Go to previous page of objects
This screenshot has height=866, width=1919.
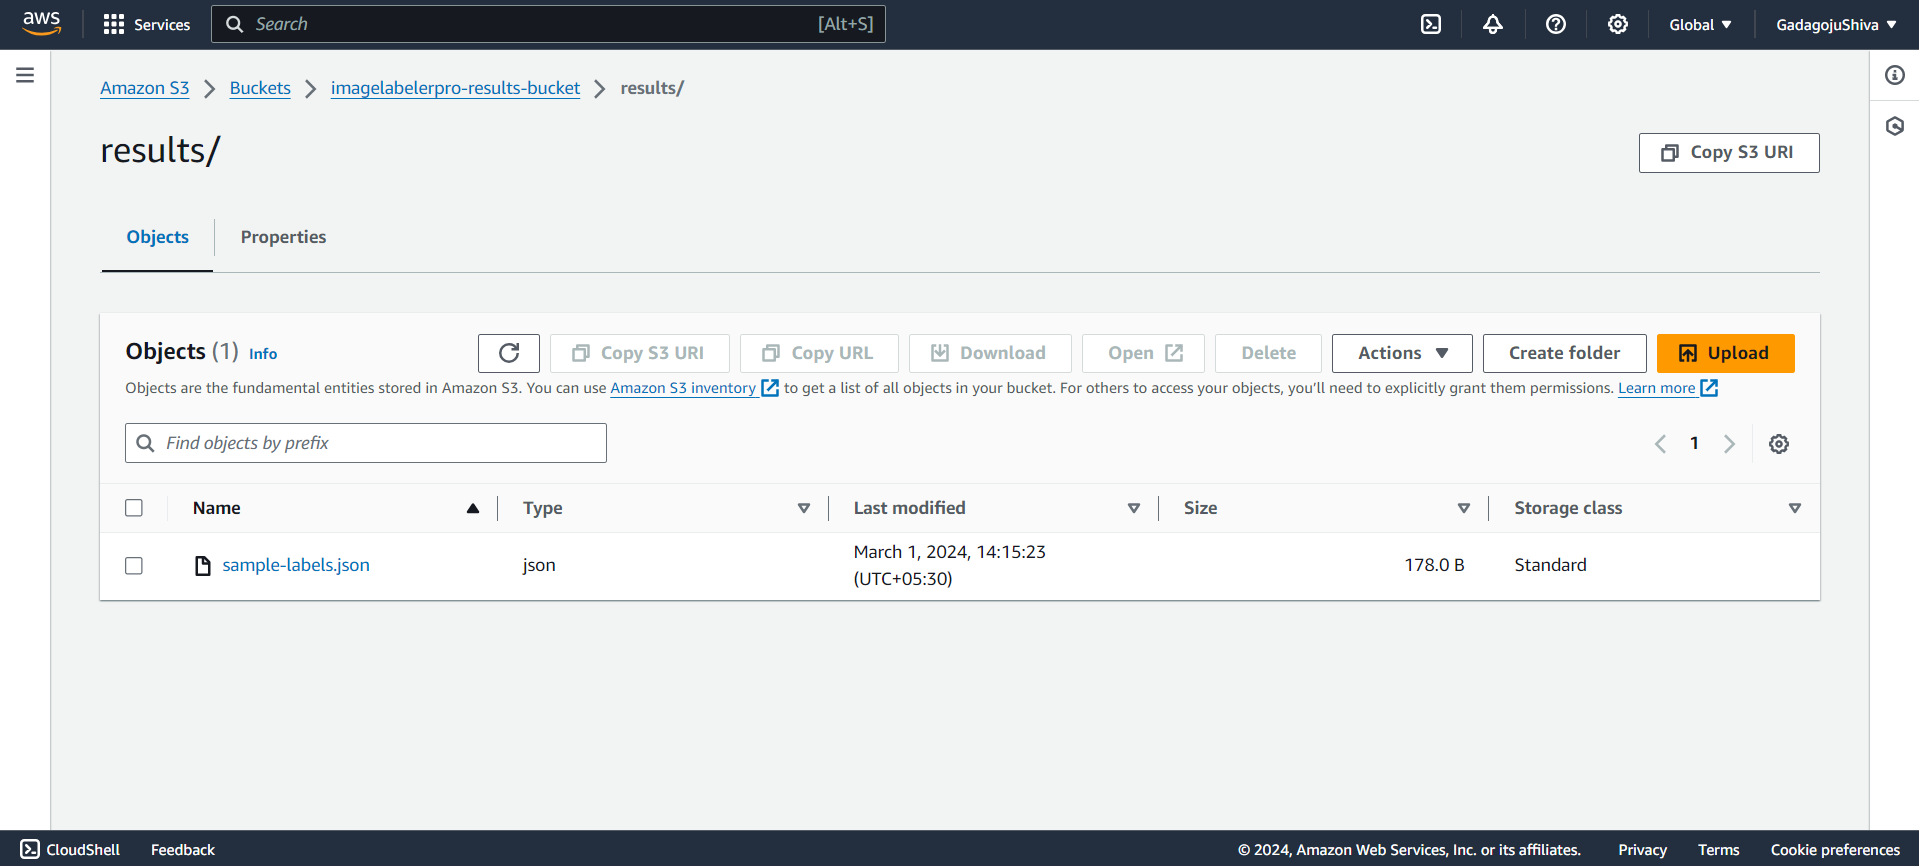click(1660, 444)
